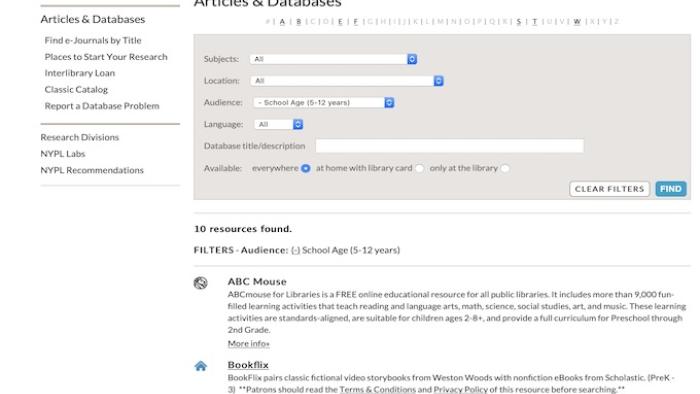This screenshot has width=700, height=394.
Task: Select the 'everywhere' availability radio button
Action: (305, 168)
